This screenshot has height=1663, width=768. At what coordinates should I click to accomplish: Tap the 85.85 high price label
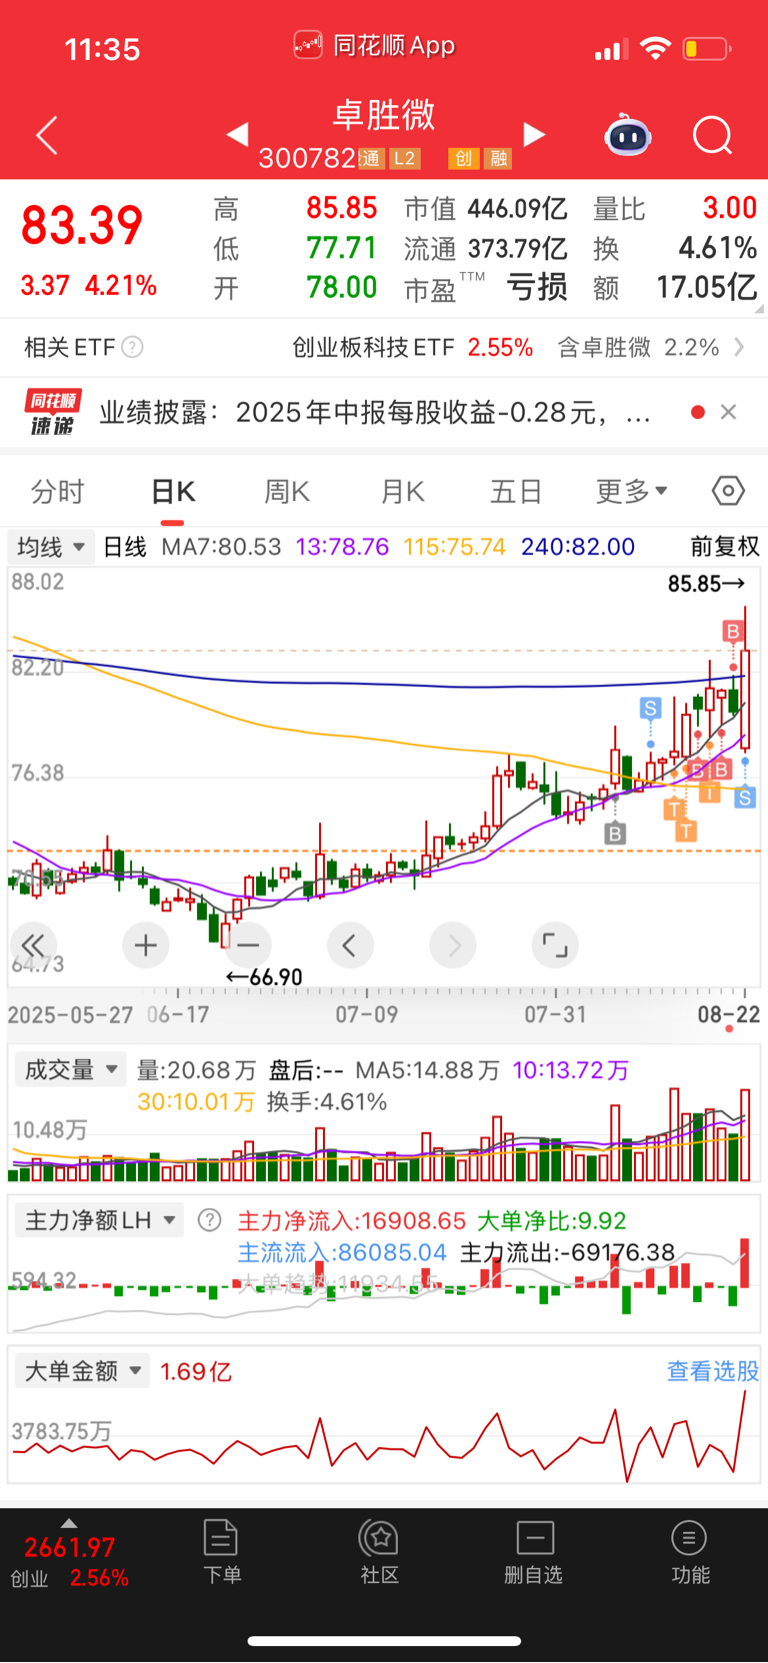click(707, 583)
